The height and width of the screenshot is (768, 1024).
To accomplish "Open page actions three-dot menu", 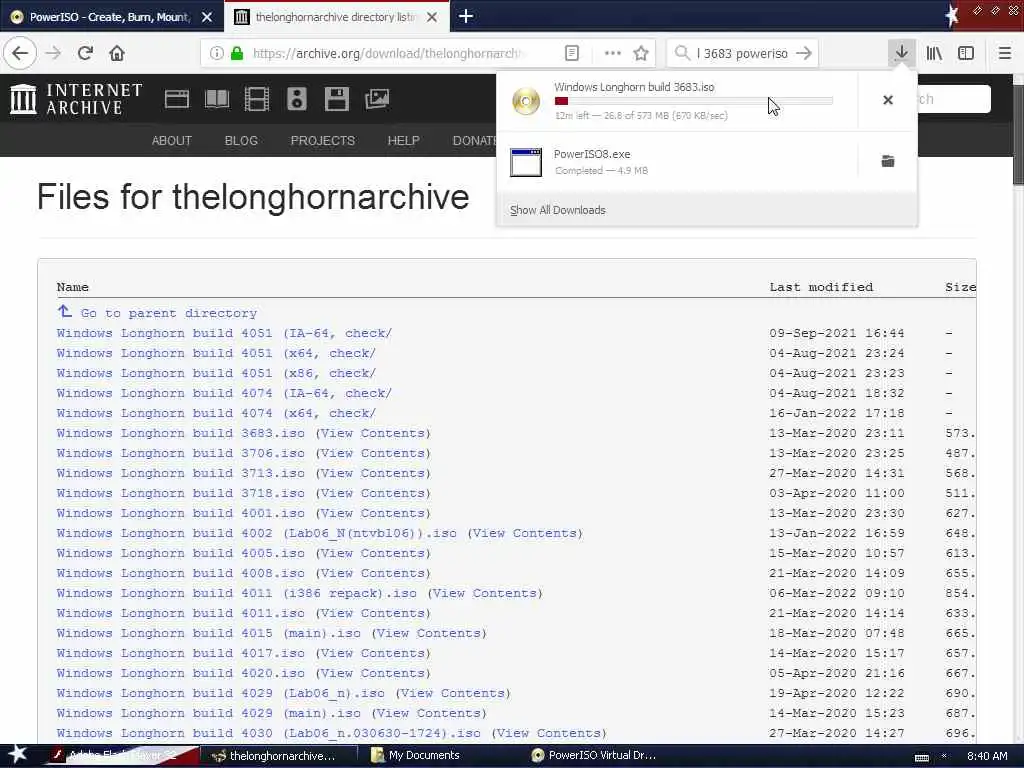I will 613,53.
